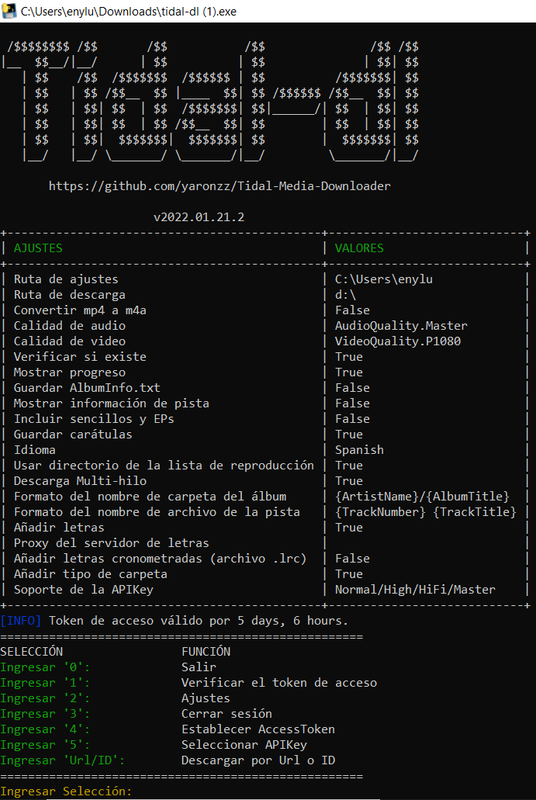
Task: Click the 'Mostrar progreso' label
Action: 69,372
